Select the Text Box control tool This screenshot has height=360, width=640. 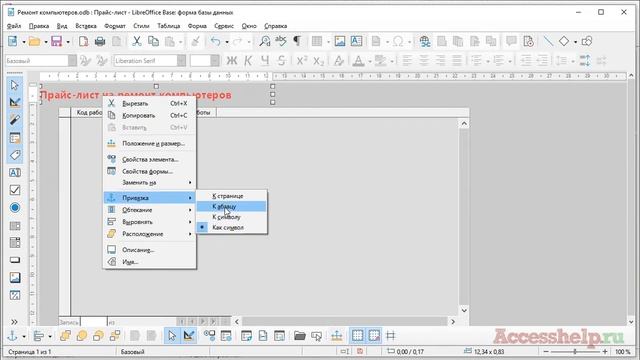pos(15,173)
